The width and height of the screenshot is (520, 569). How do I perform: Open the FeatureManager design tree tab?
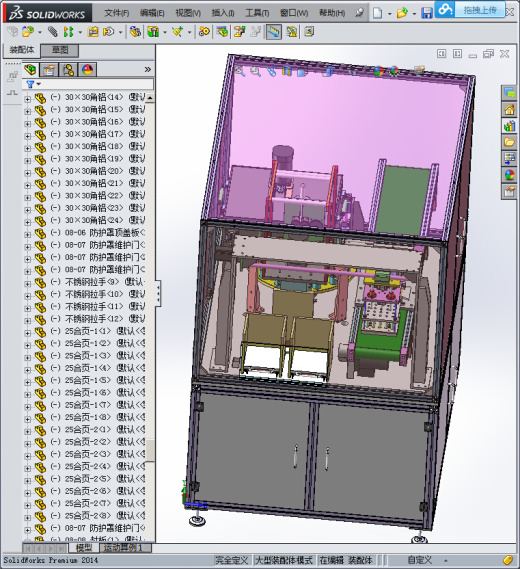[30, 69]
